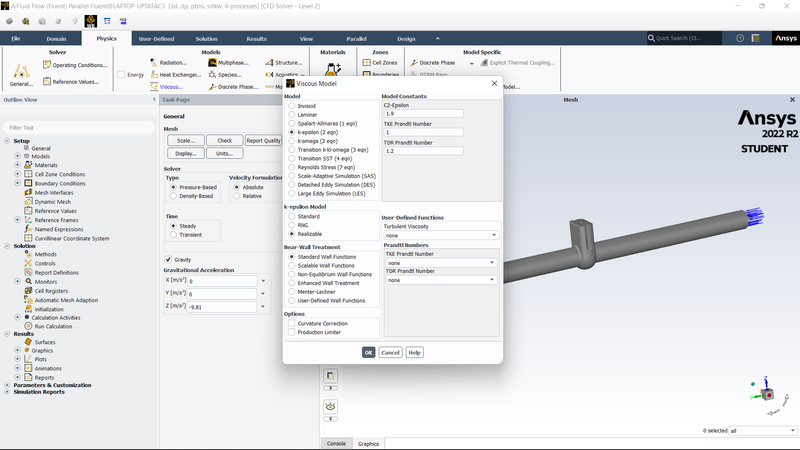Click the orientation axis triad cube
Screen dimensions: 800x450
[767, 394]
